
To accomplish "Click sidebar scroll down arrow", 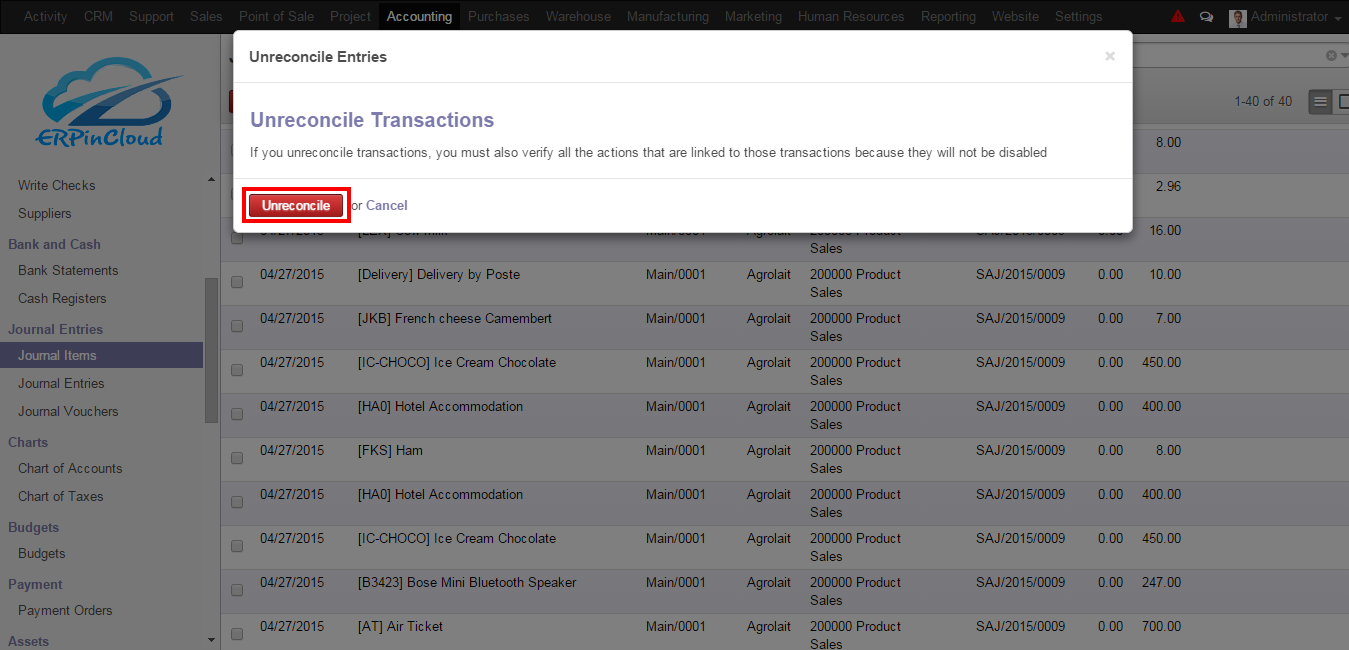I will click(x=211, y=640).
